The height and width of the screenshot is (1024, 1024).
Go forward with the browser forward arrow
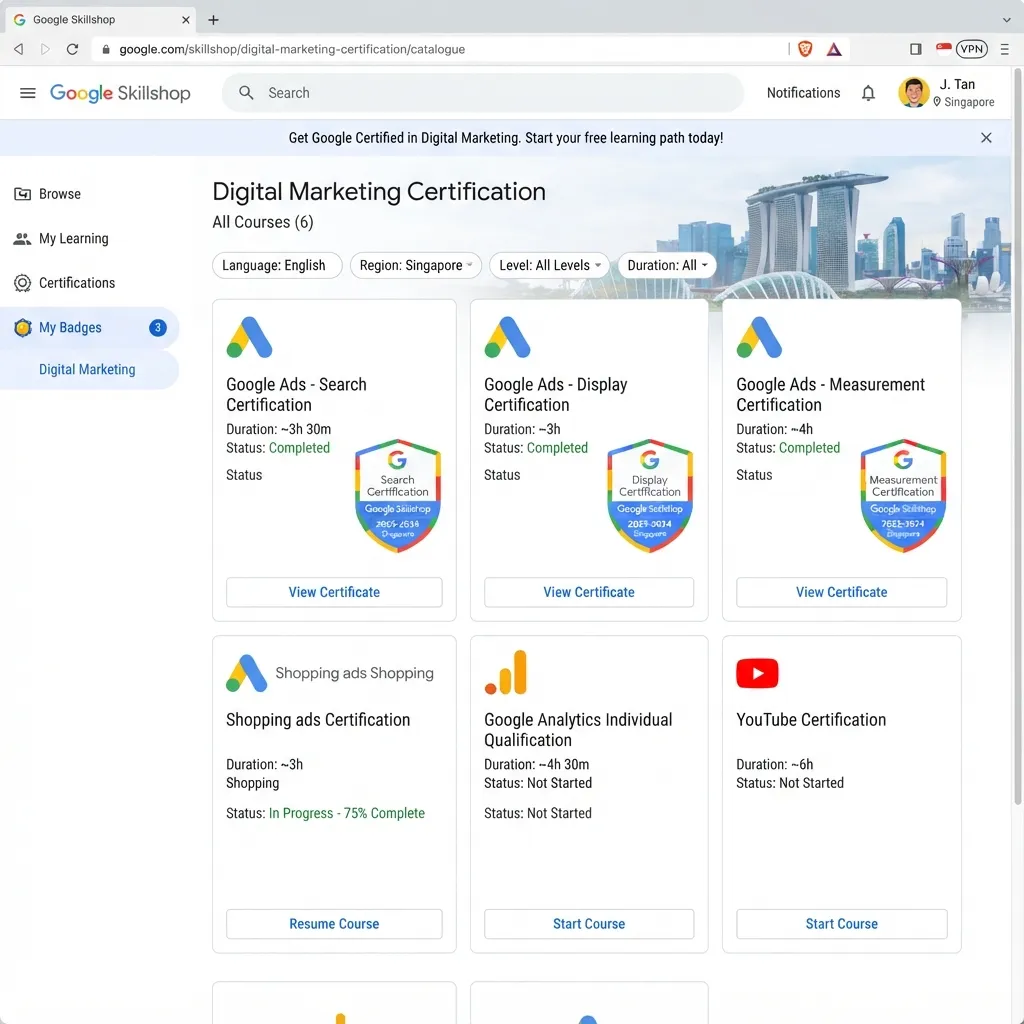click(x=45, y=49)
